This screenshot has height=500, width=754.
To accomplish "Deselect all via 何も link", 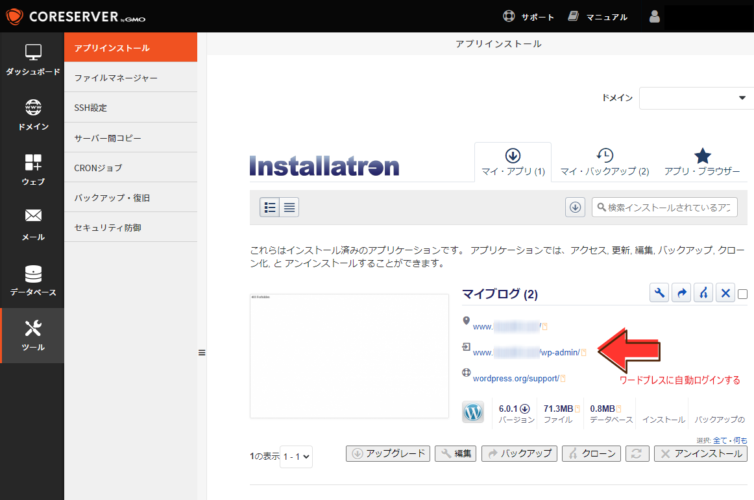I will (740, 440).
